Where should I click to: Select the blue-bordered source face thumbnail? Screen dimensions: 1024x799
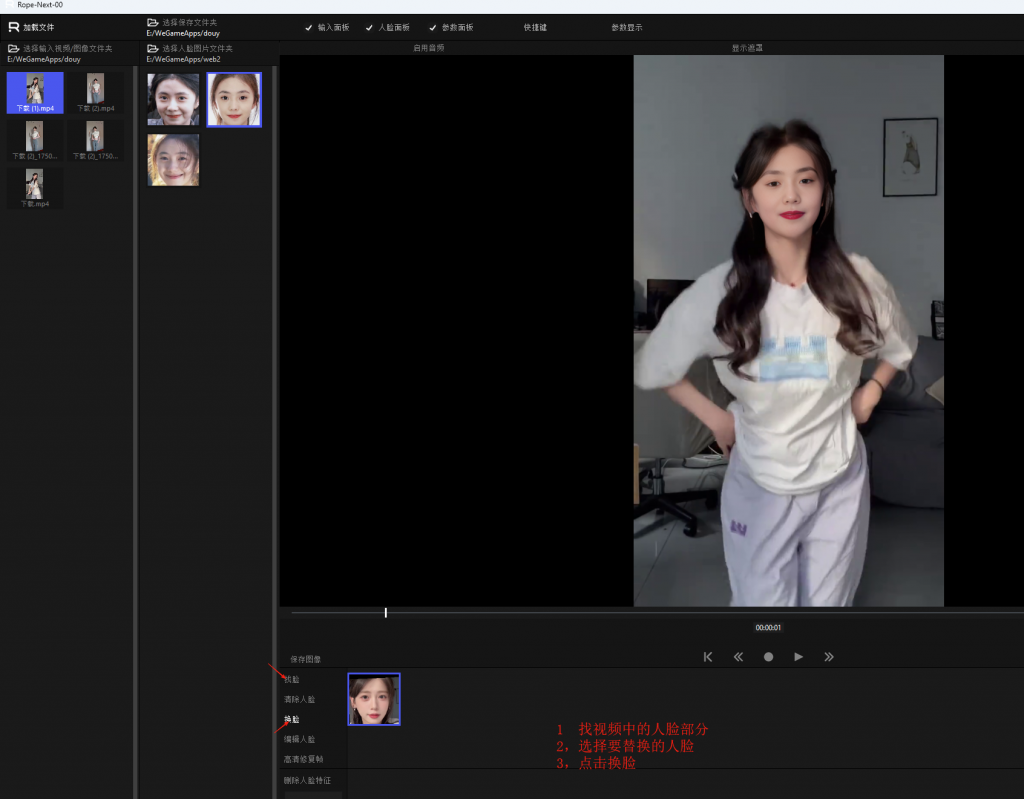pos(234,99)
